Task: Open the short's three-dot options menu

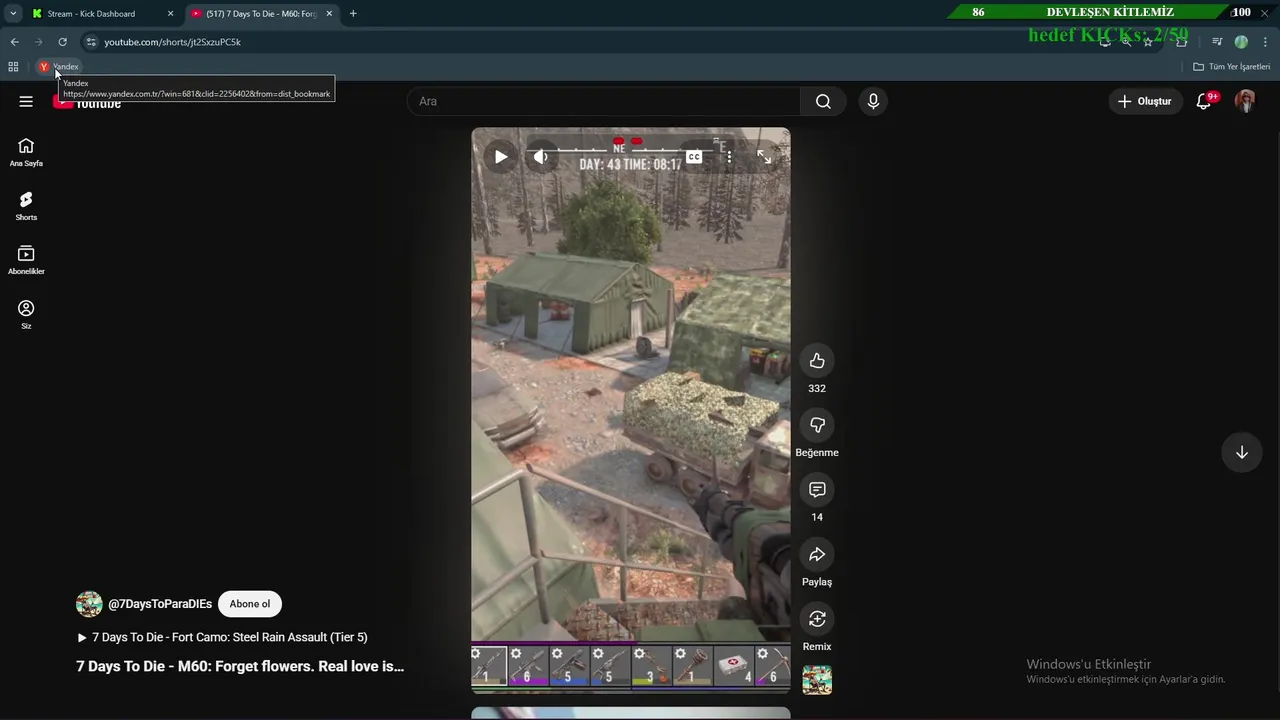Action: (x=729, y=156)
